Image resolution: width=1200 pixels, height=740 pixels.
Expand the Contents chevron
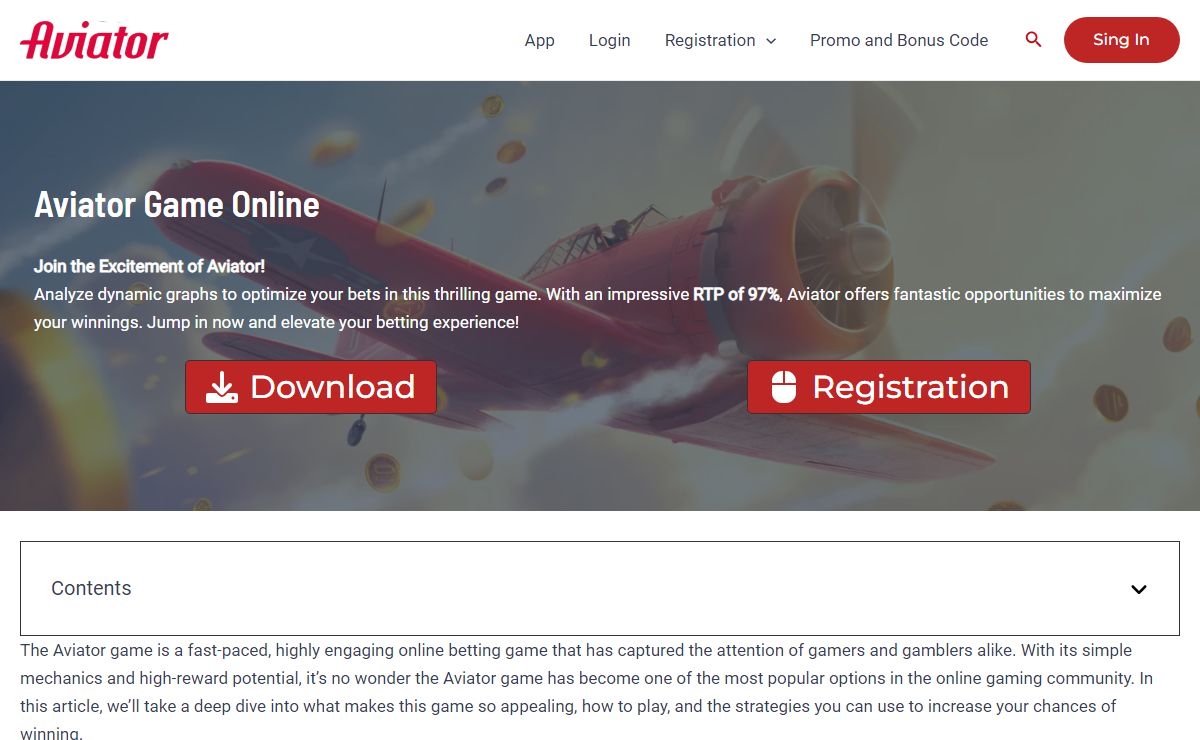tap(1139, 589)
